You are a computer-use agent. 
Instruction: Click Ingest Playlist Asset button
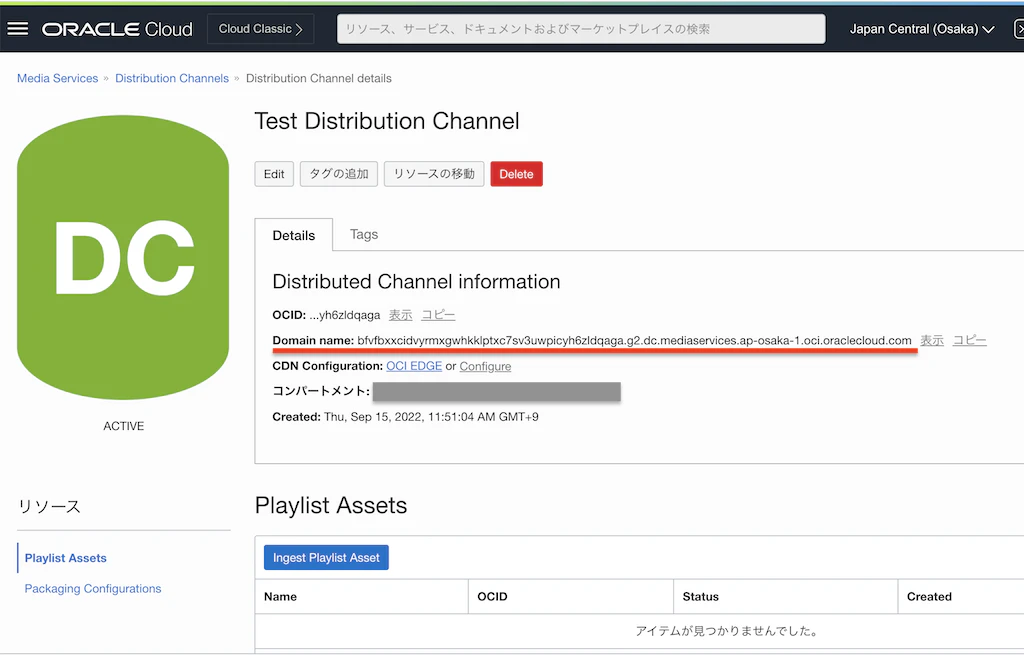coord(327,558)
